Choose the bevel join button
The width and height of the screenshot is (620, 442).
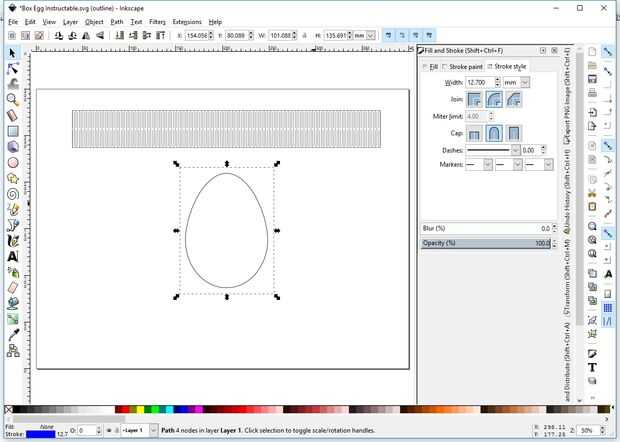coord(513,99)
